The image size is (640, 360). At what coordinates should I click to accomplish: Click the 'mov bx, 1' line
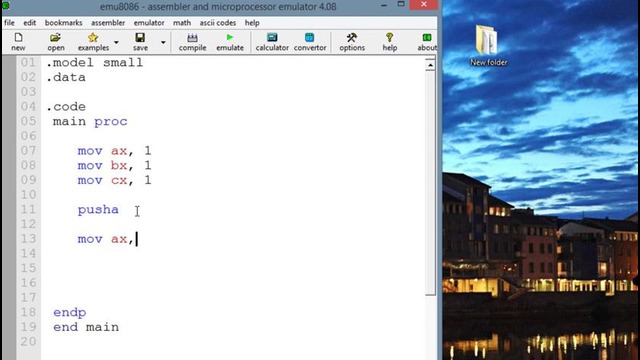tap(115, 165)
